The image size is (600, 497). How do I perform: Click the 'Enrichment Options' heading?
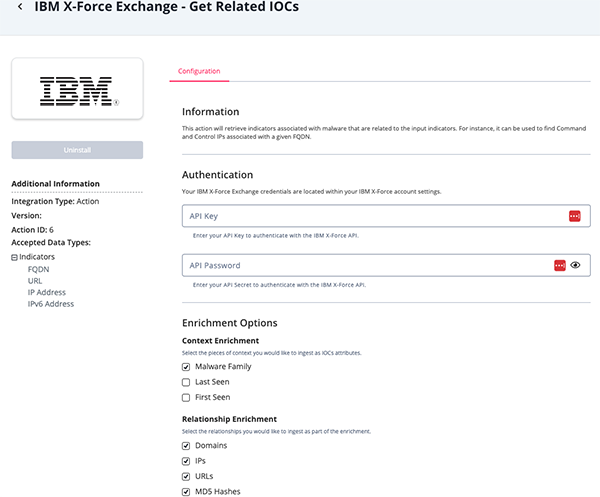[x=230, y=323]
